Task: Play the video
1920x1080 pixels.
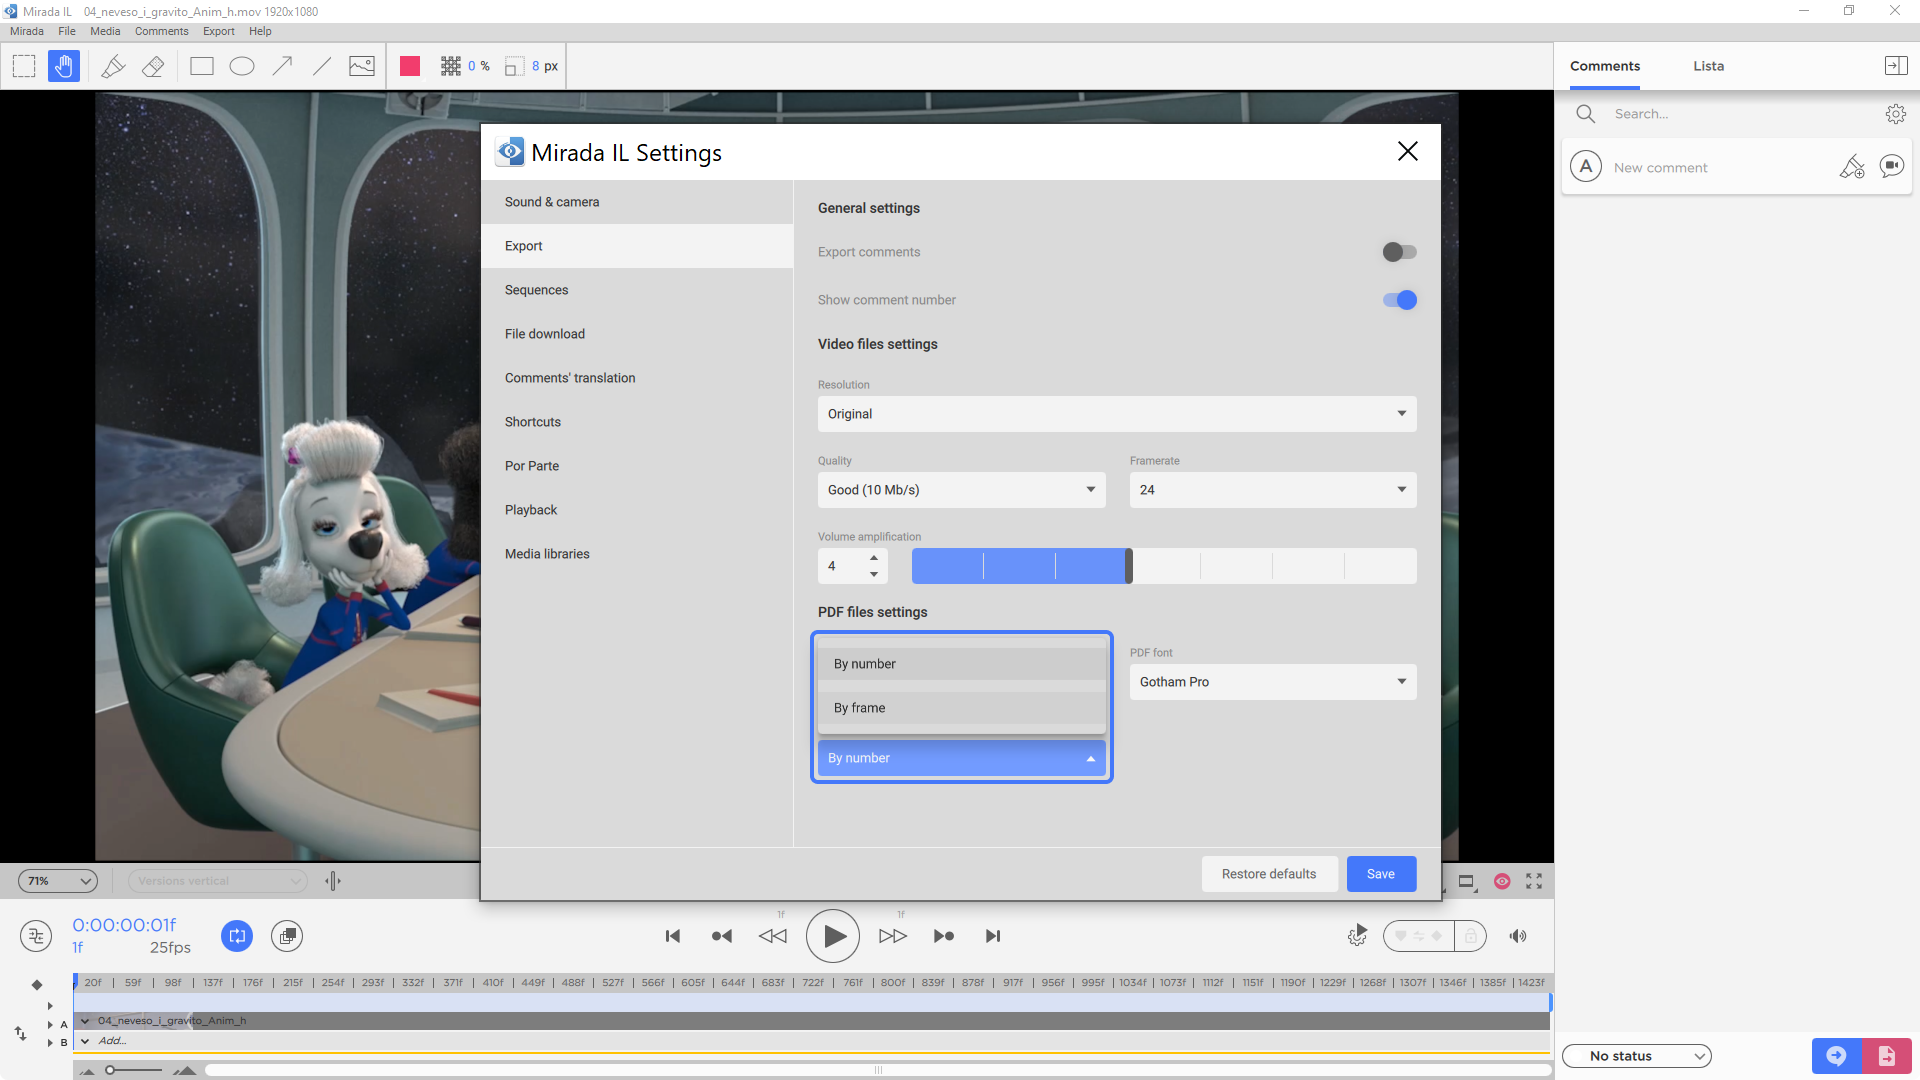Action: click(x=833, y=936)
